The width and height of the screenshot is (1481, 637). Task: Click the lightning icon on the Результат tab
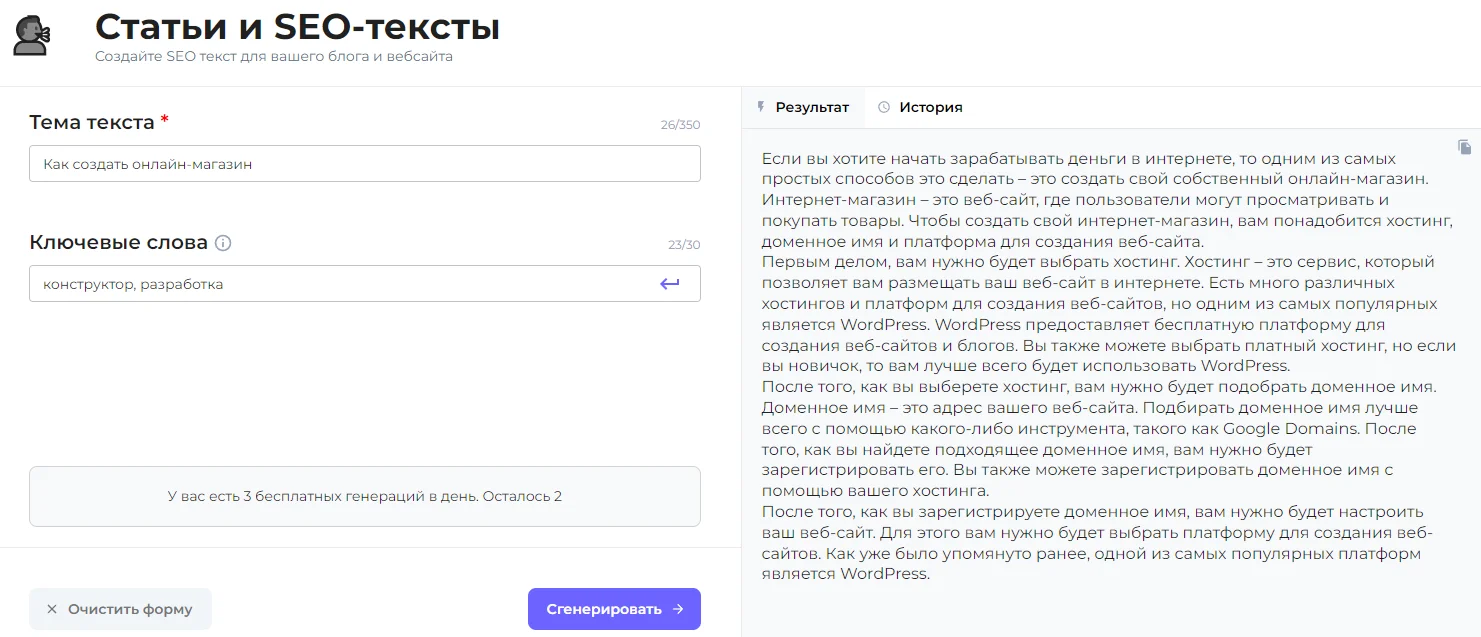click(761, 107)
